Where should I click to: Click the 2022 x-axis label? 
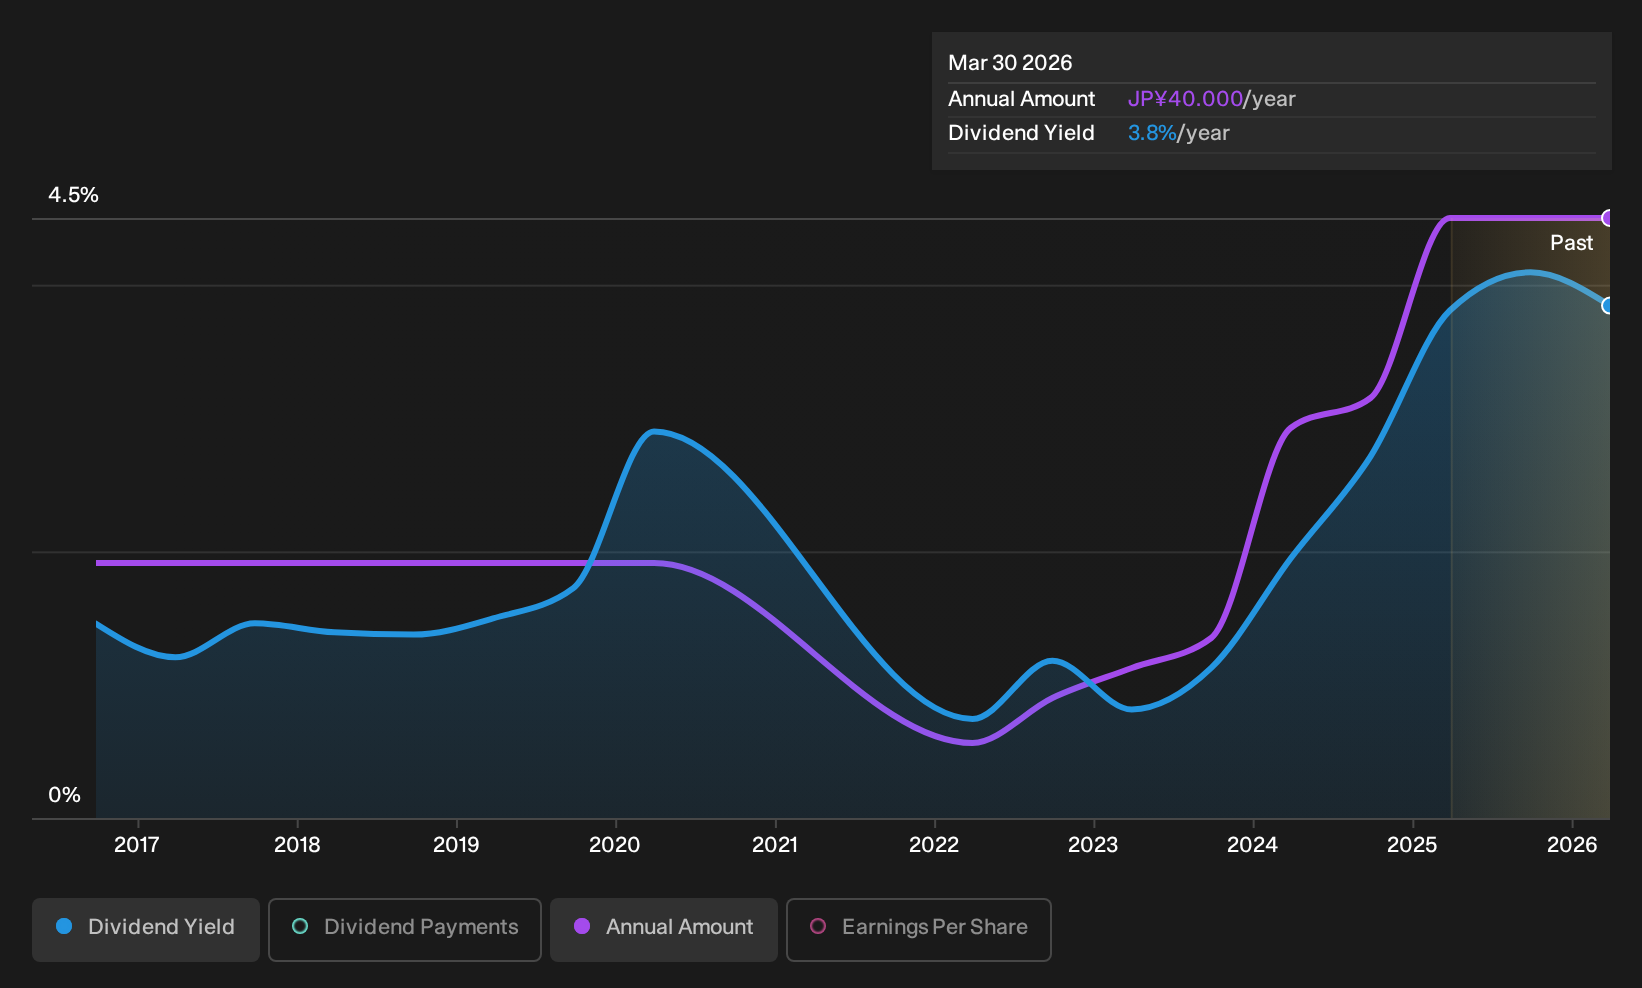point(934,845)
